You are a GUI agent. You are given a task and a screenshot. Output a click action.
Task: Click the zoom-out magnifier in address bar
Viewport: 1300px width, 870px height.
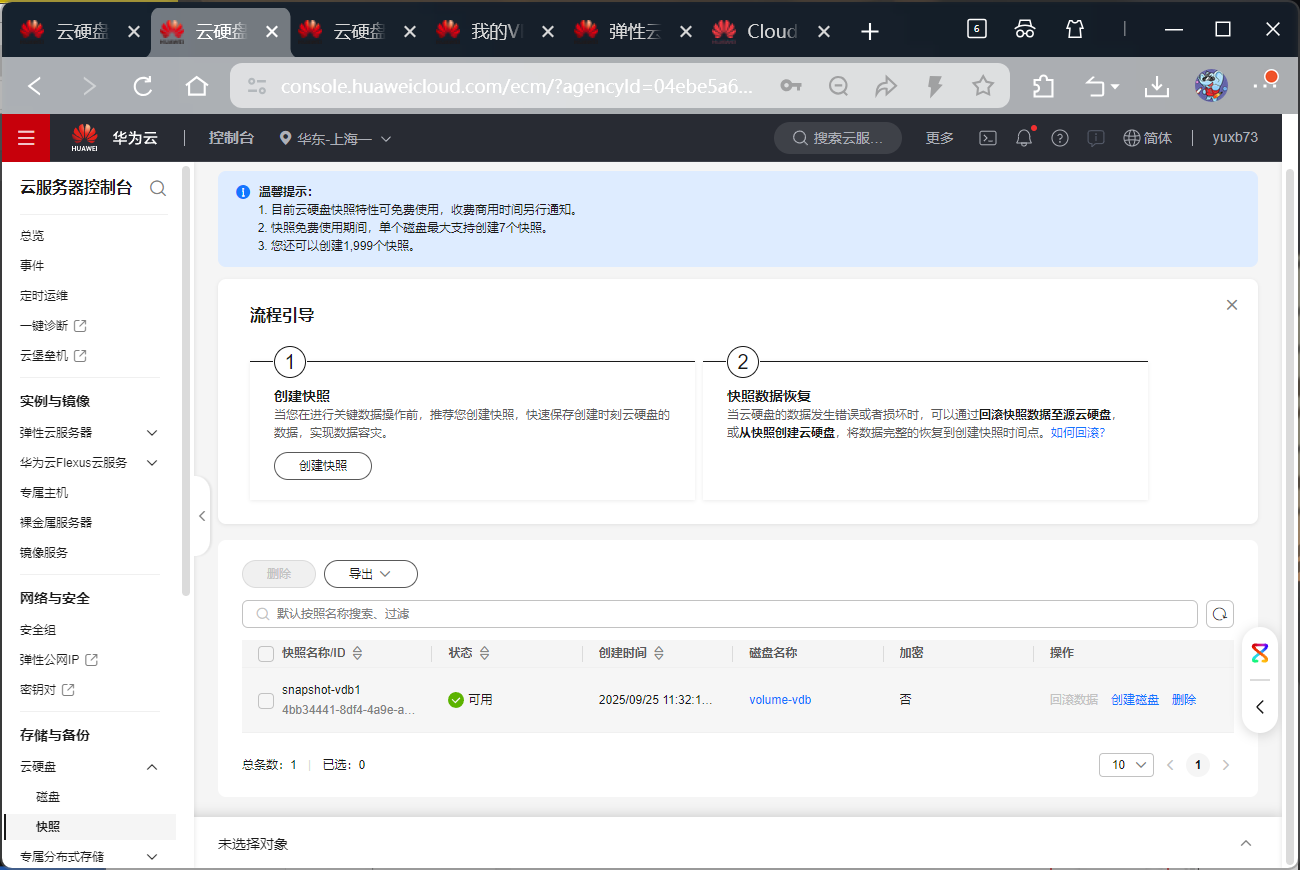(x=839, y=87)
